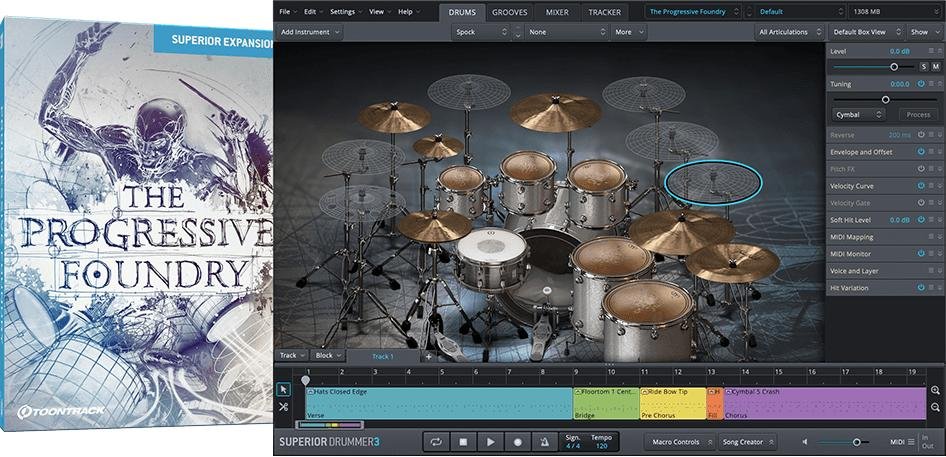This screenshot has height=457, width=946.
Task: Toggle the Envelope and Offset power switch
Action: pyautogui.click(x=921, y=152)
